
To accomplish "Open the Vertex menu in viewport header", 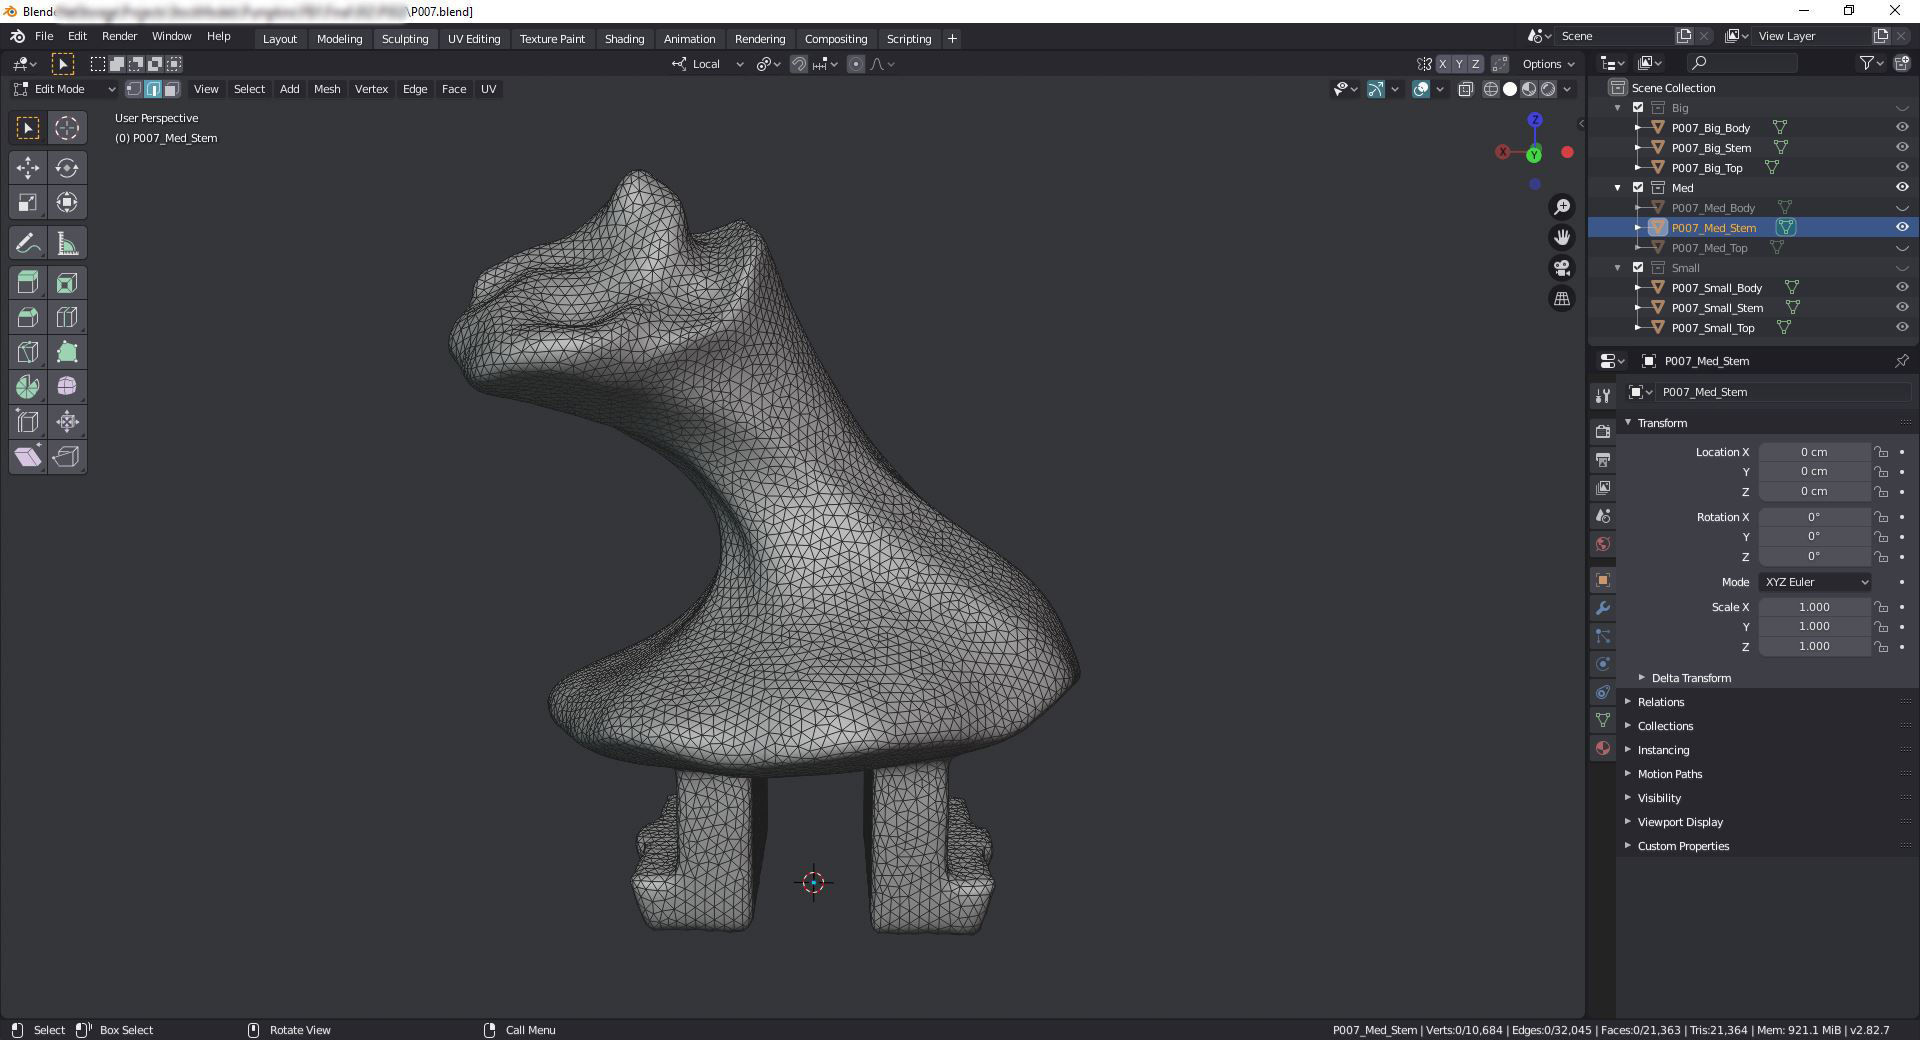I will click(371, 89).
